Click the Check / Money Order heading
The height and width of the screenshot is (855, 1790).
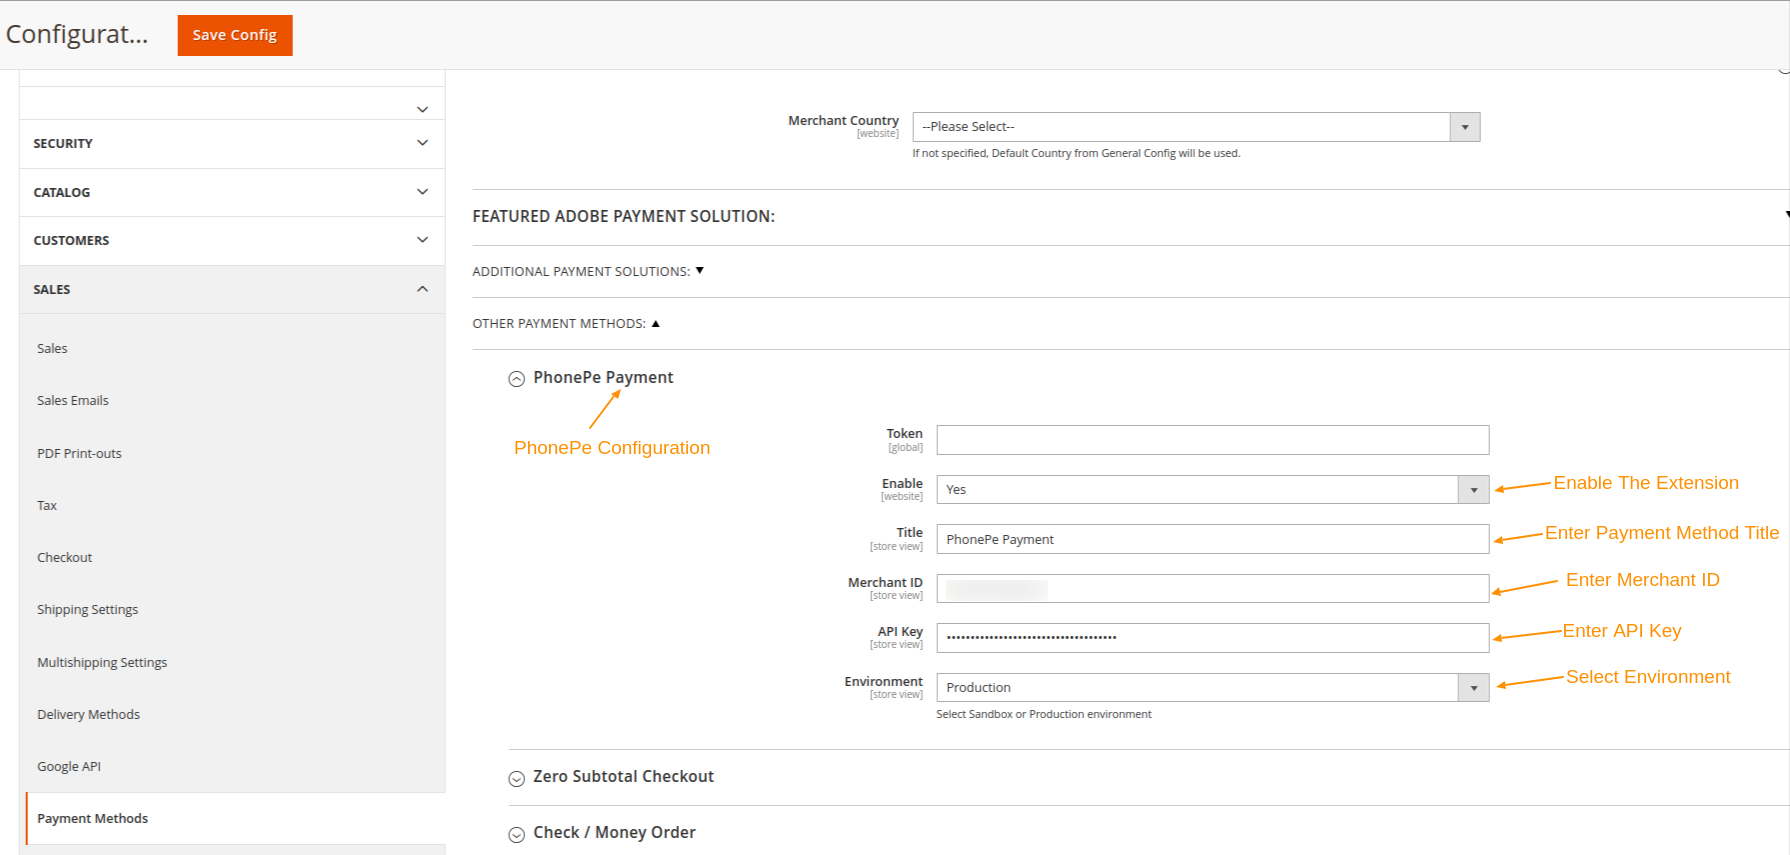point(614,833)
